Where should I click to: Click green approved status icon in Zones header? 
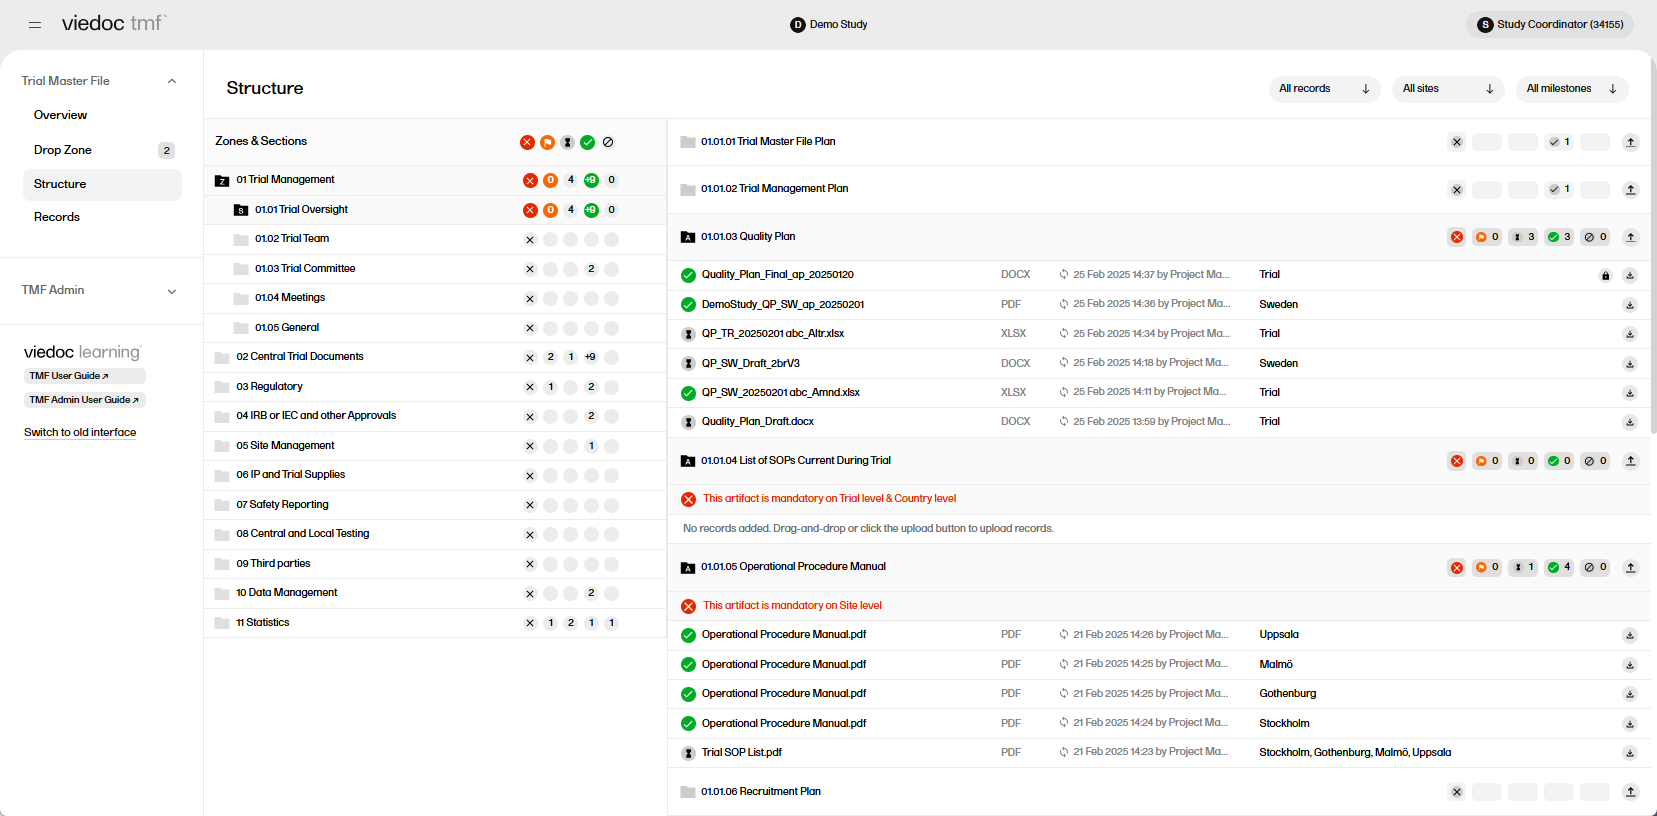tap(587, 142)
